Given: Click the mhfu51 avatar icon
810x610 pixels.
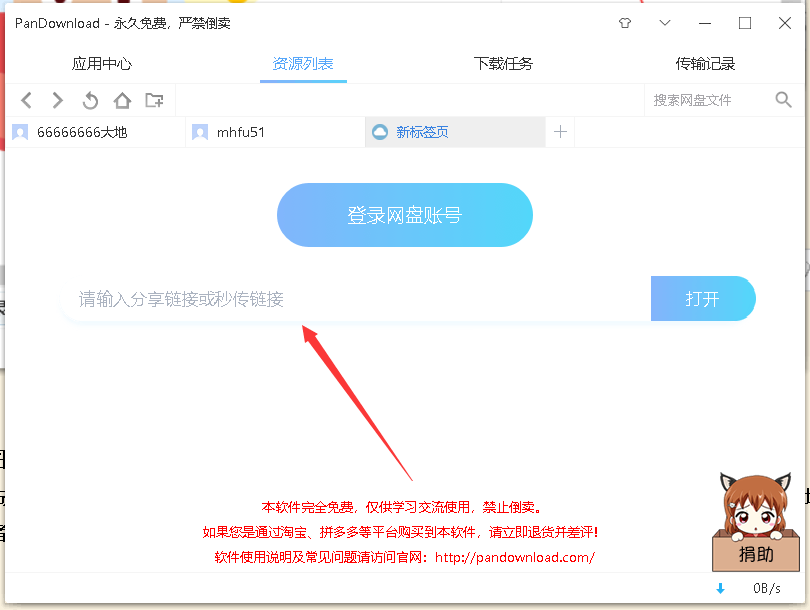Looking at the screenshot, I should tap(200, 132).
